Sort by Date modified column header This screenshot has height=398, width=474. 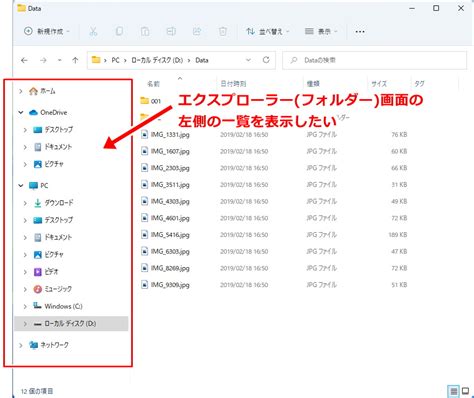tap(233, 84)
